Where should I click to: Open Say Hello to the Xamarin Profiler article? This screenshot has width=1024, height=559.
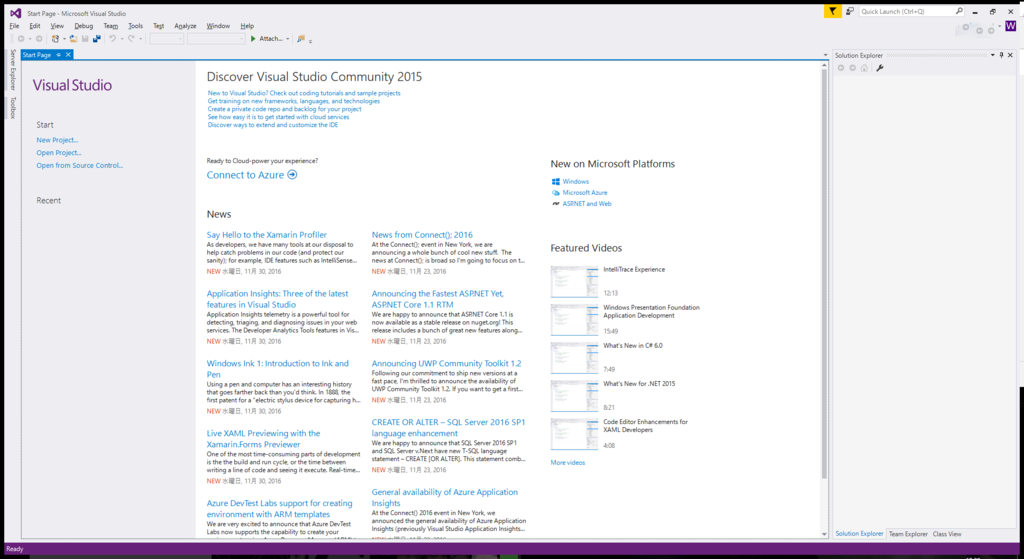click(x=266, y=234)
